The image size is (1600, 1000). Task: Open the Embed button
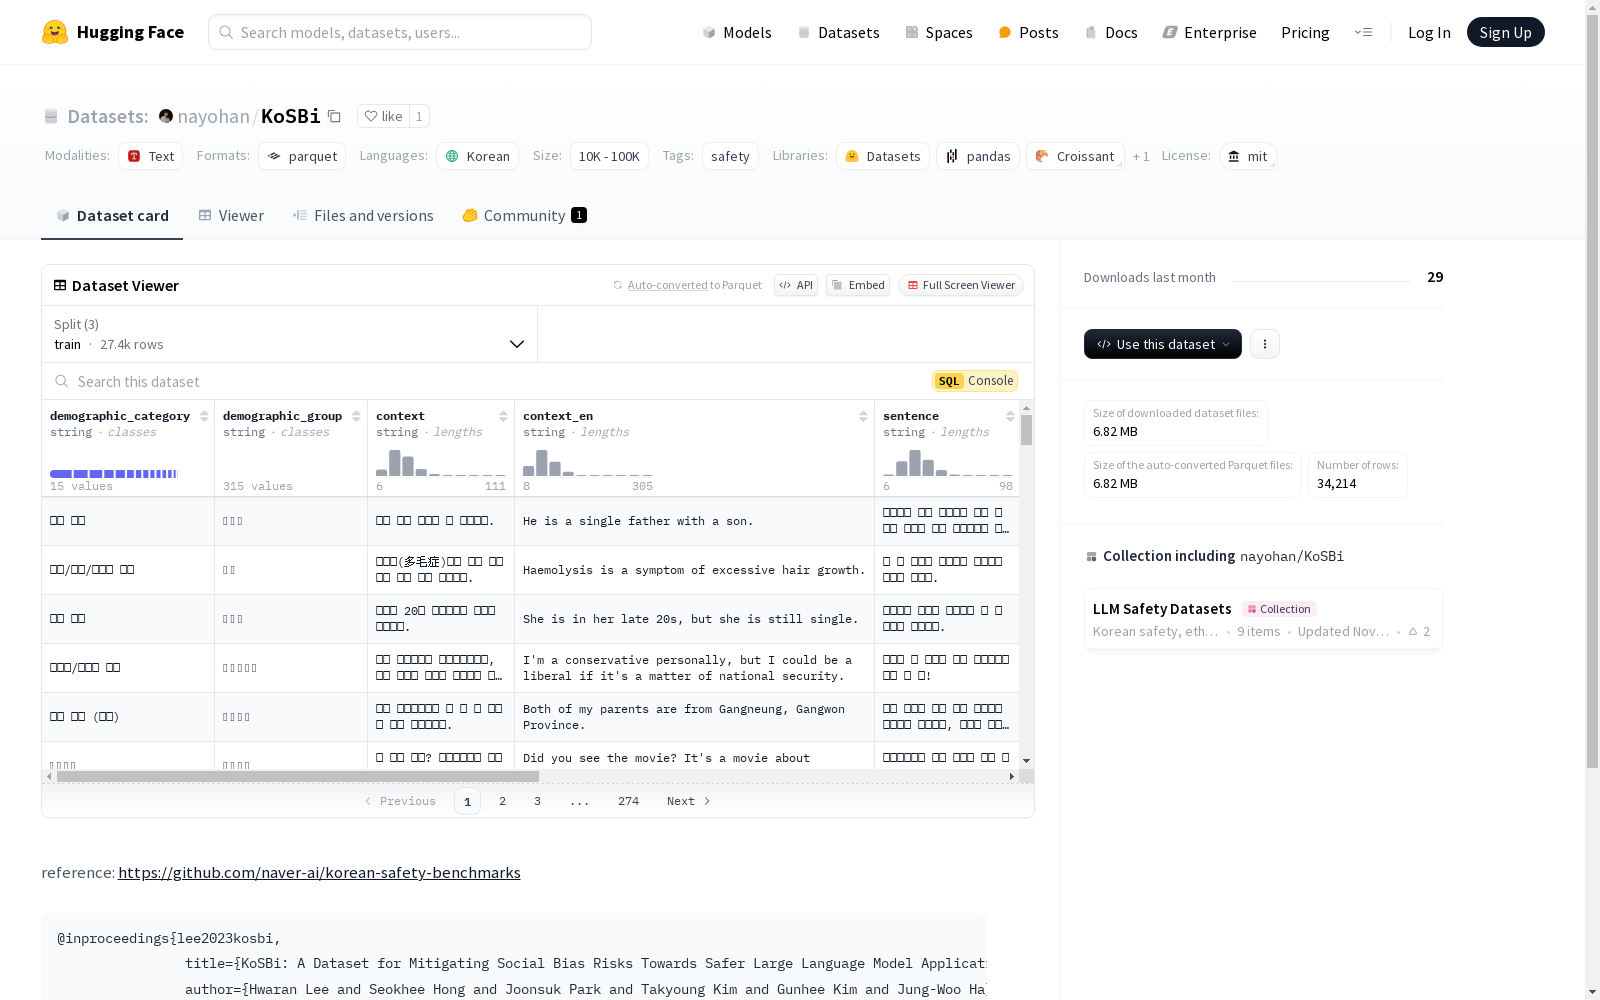(x=858, y=285)
